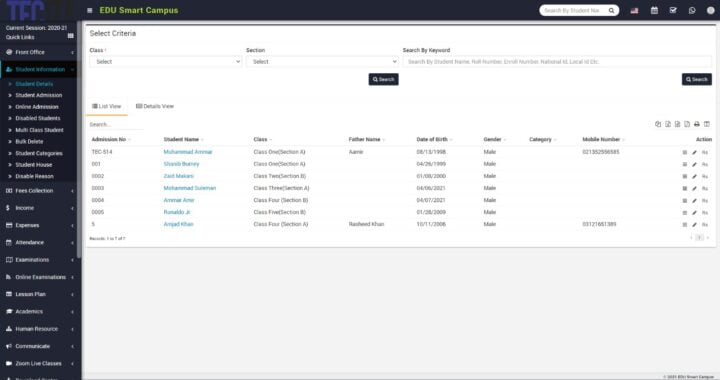The height and width of the screenshot is (380, 720).
Task: Open the Section select dropdown
Action: point(322,61)
